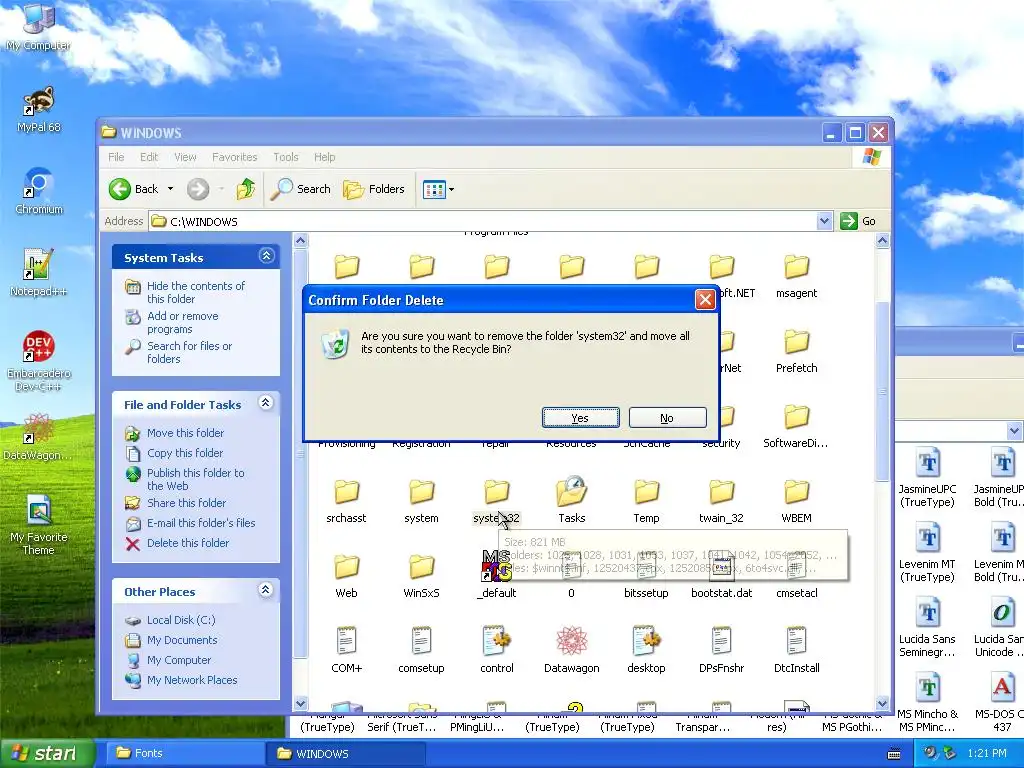Open My Documents in Other Places
This screenshot has width=1024, height=768.
(x=182, y=641)
